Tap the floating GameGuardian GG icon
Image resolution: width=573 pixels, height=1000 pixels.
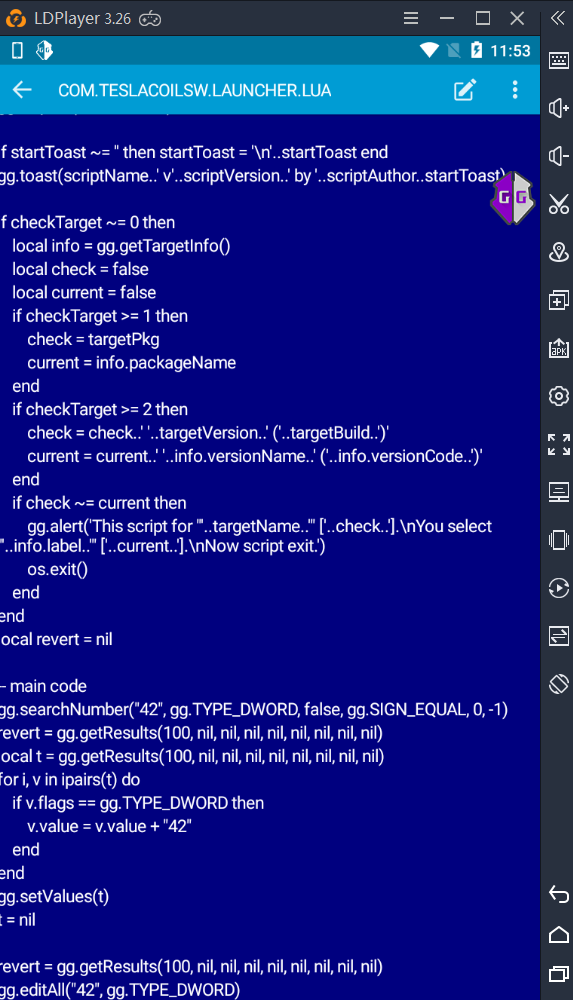(x=512, y=198)
